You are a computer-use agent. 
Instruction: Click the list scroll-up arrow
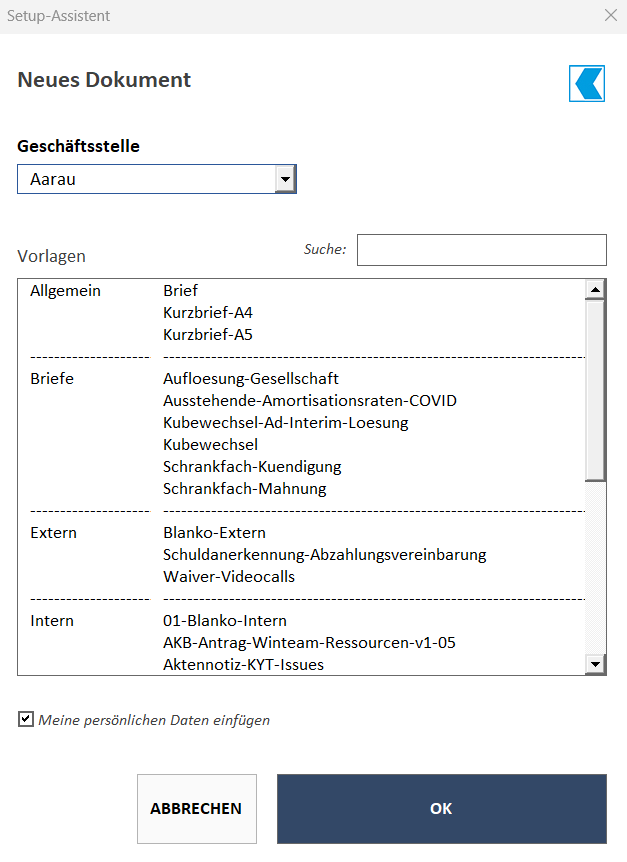point(595,289)
